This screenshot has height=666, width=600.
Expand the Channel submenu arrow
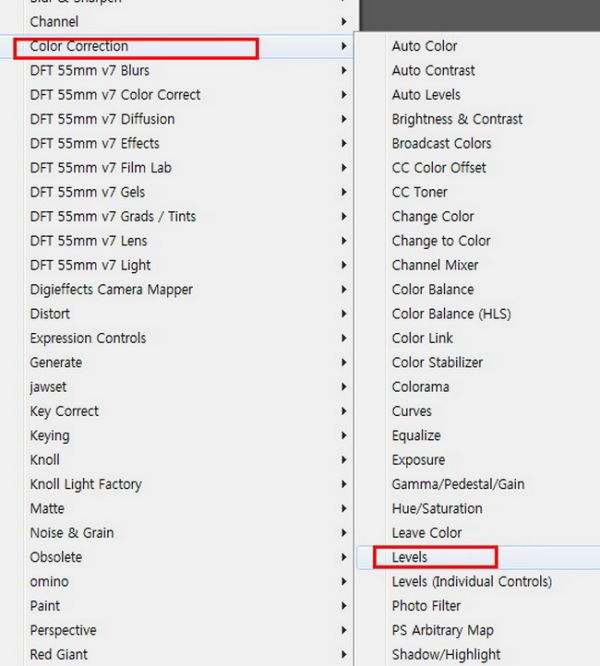[344, 22]
